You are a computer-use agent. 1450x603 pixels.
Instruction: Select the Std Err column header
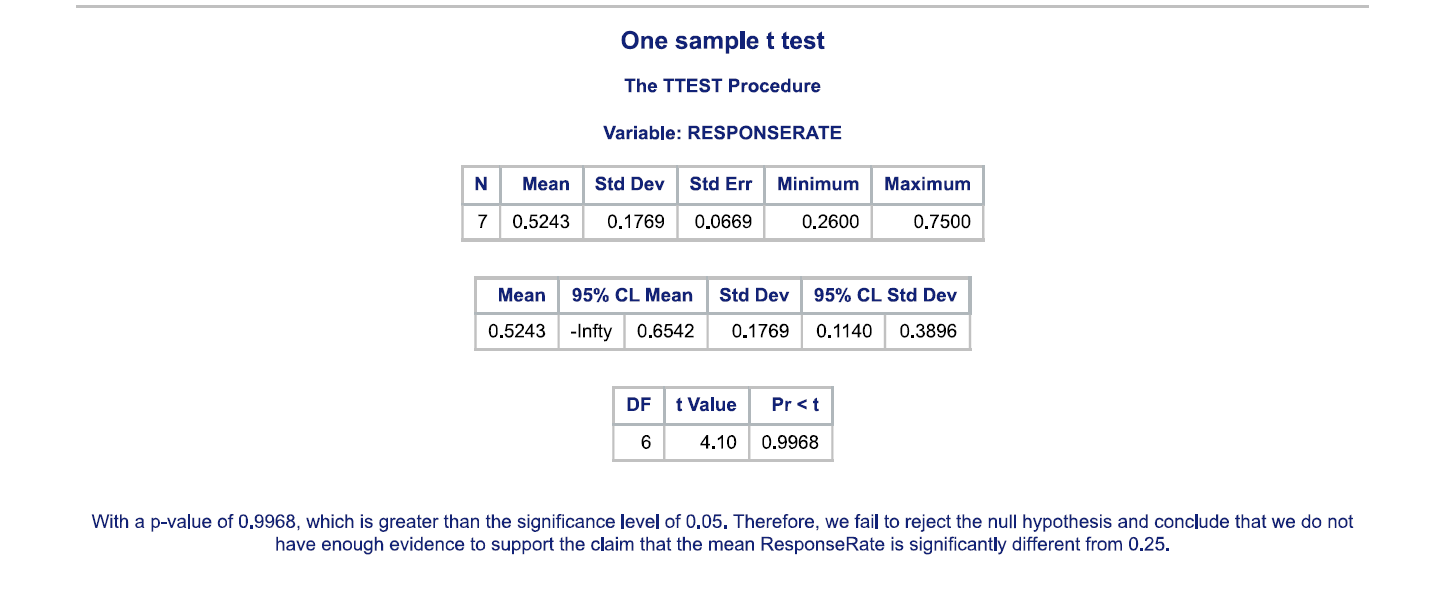click(720, 184)
